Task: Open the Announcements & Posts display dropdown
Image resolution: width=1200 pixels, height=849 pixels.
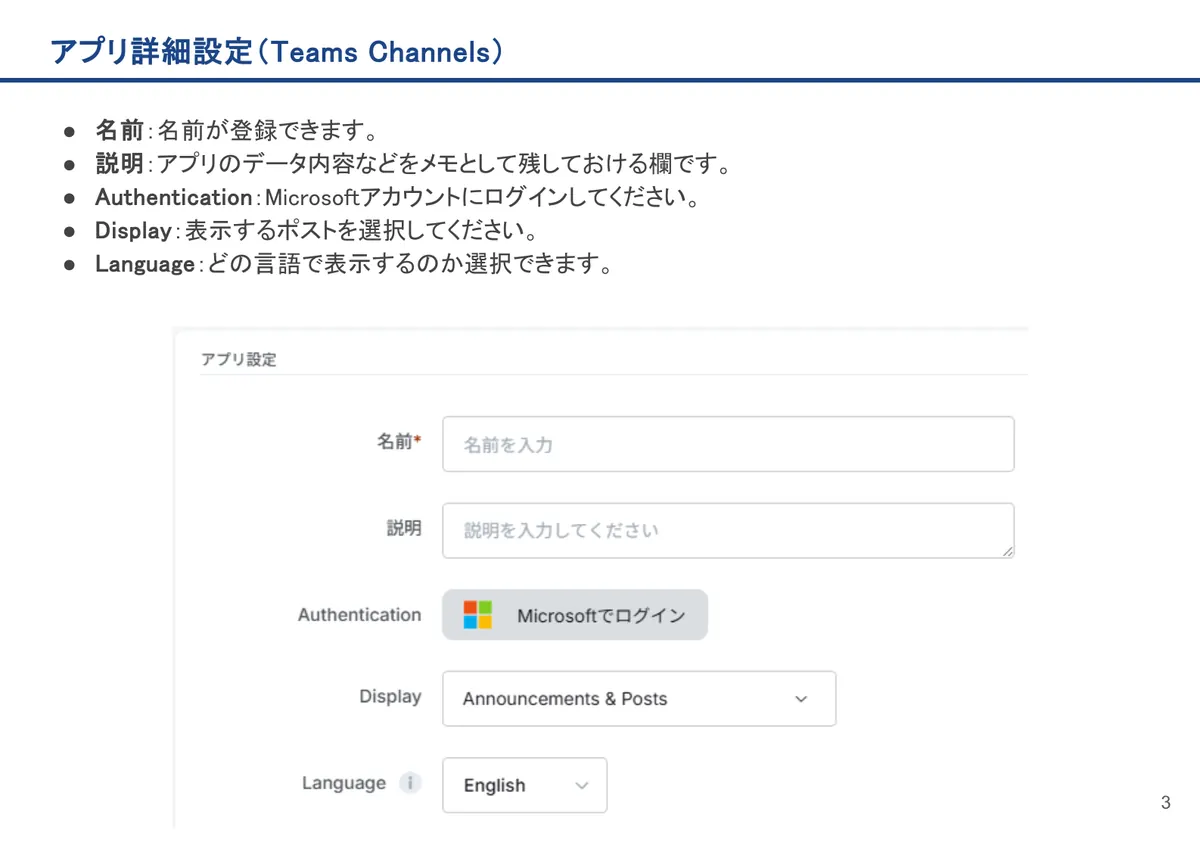Action: [639, 698]
